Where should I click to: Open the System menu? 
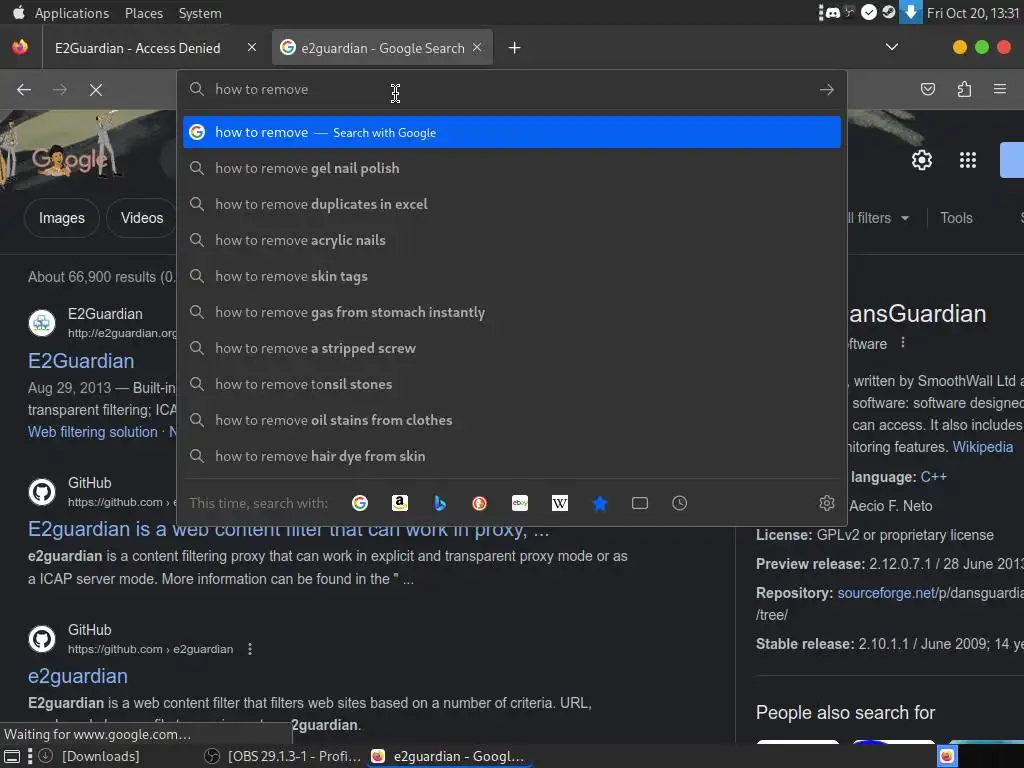(x=200, y=13)
